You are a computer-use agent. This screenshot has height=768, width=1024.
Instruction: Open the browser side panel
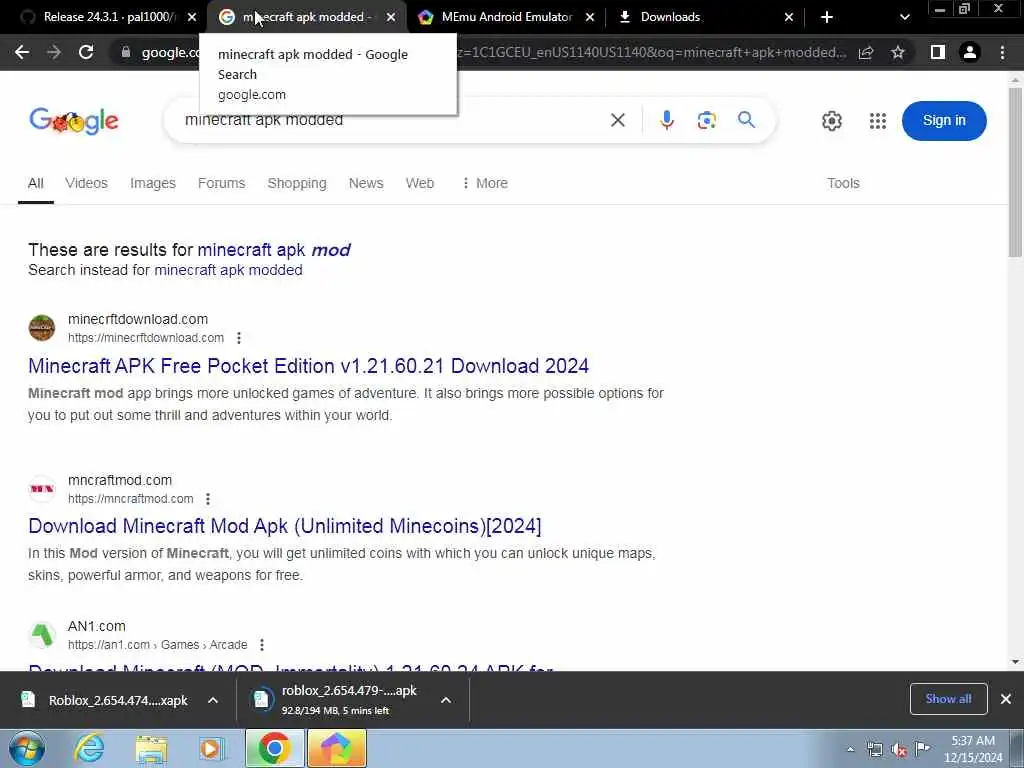(x=938, y=52)
